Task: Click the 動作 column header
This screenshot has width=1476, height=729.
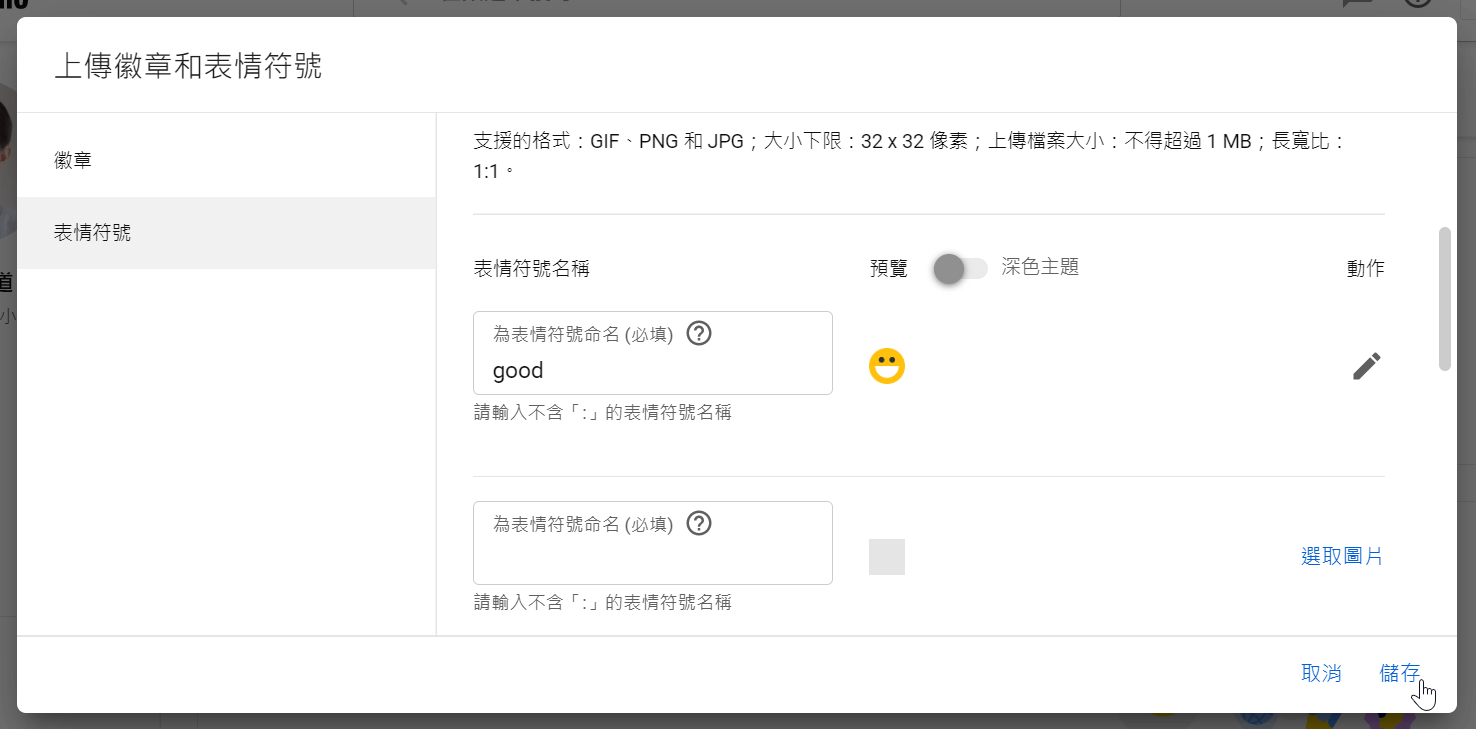Action: pyautogui.click(x=1365, y=268)
